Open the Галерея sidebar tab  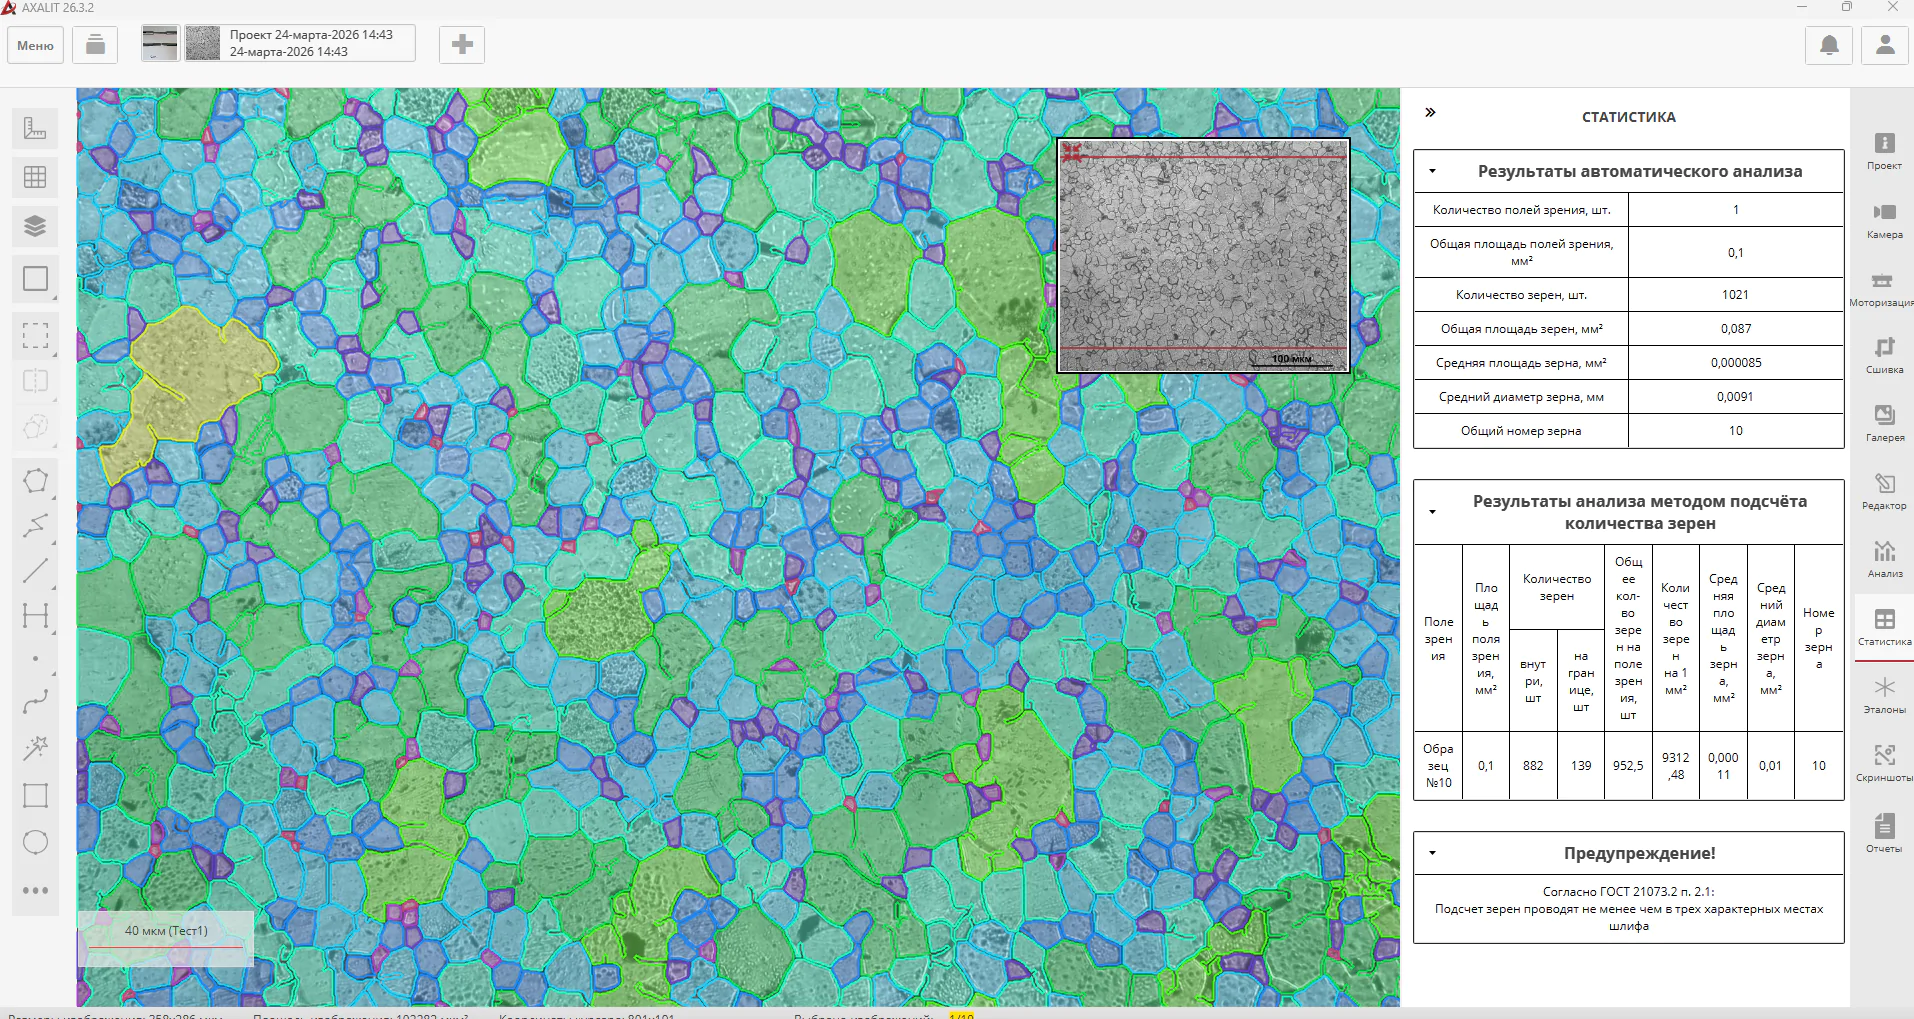1884,423
